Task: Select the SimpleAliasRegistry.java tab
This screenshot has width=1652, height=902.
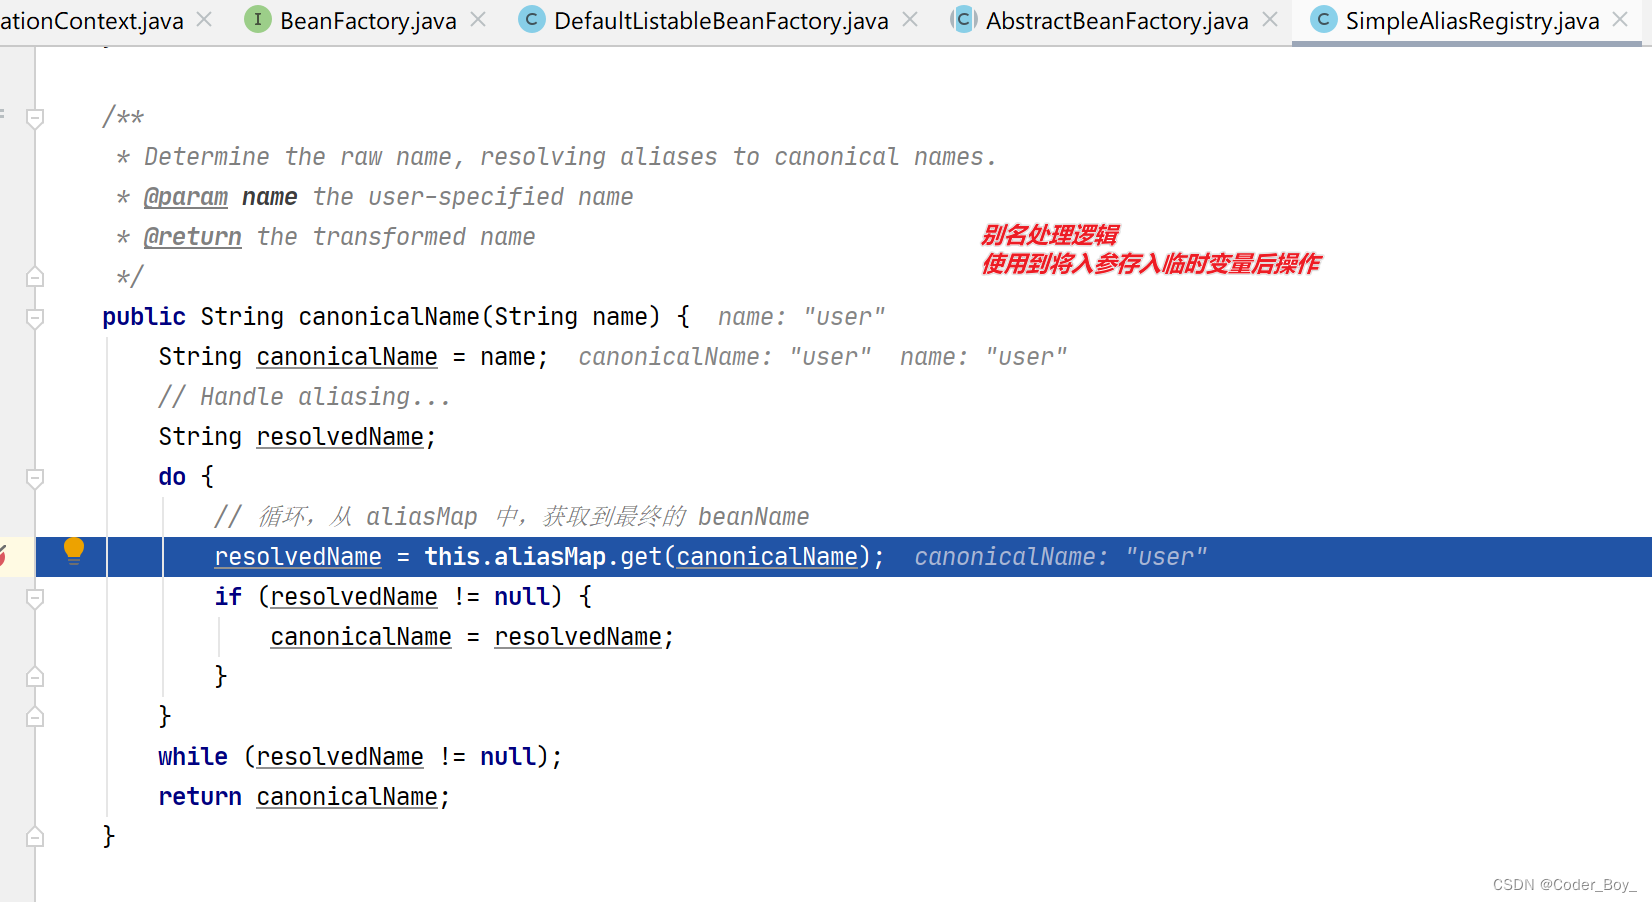Action: (x=1472, y=20)
